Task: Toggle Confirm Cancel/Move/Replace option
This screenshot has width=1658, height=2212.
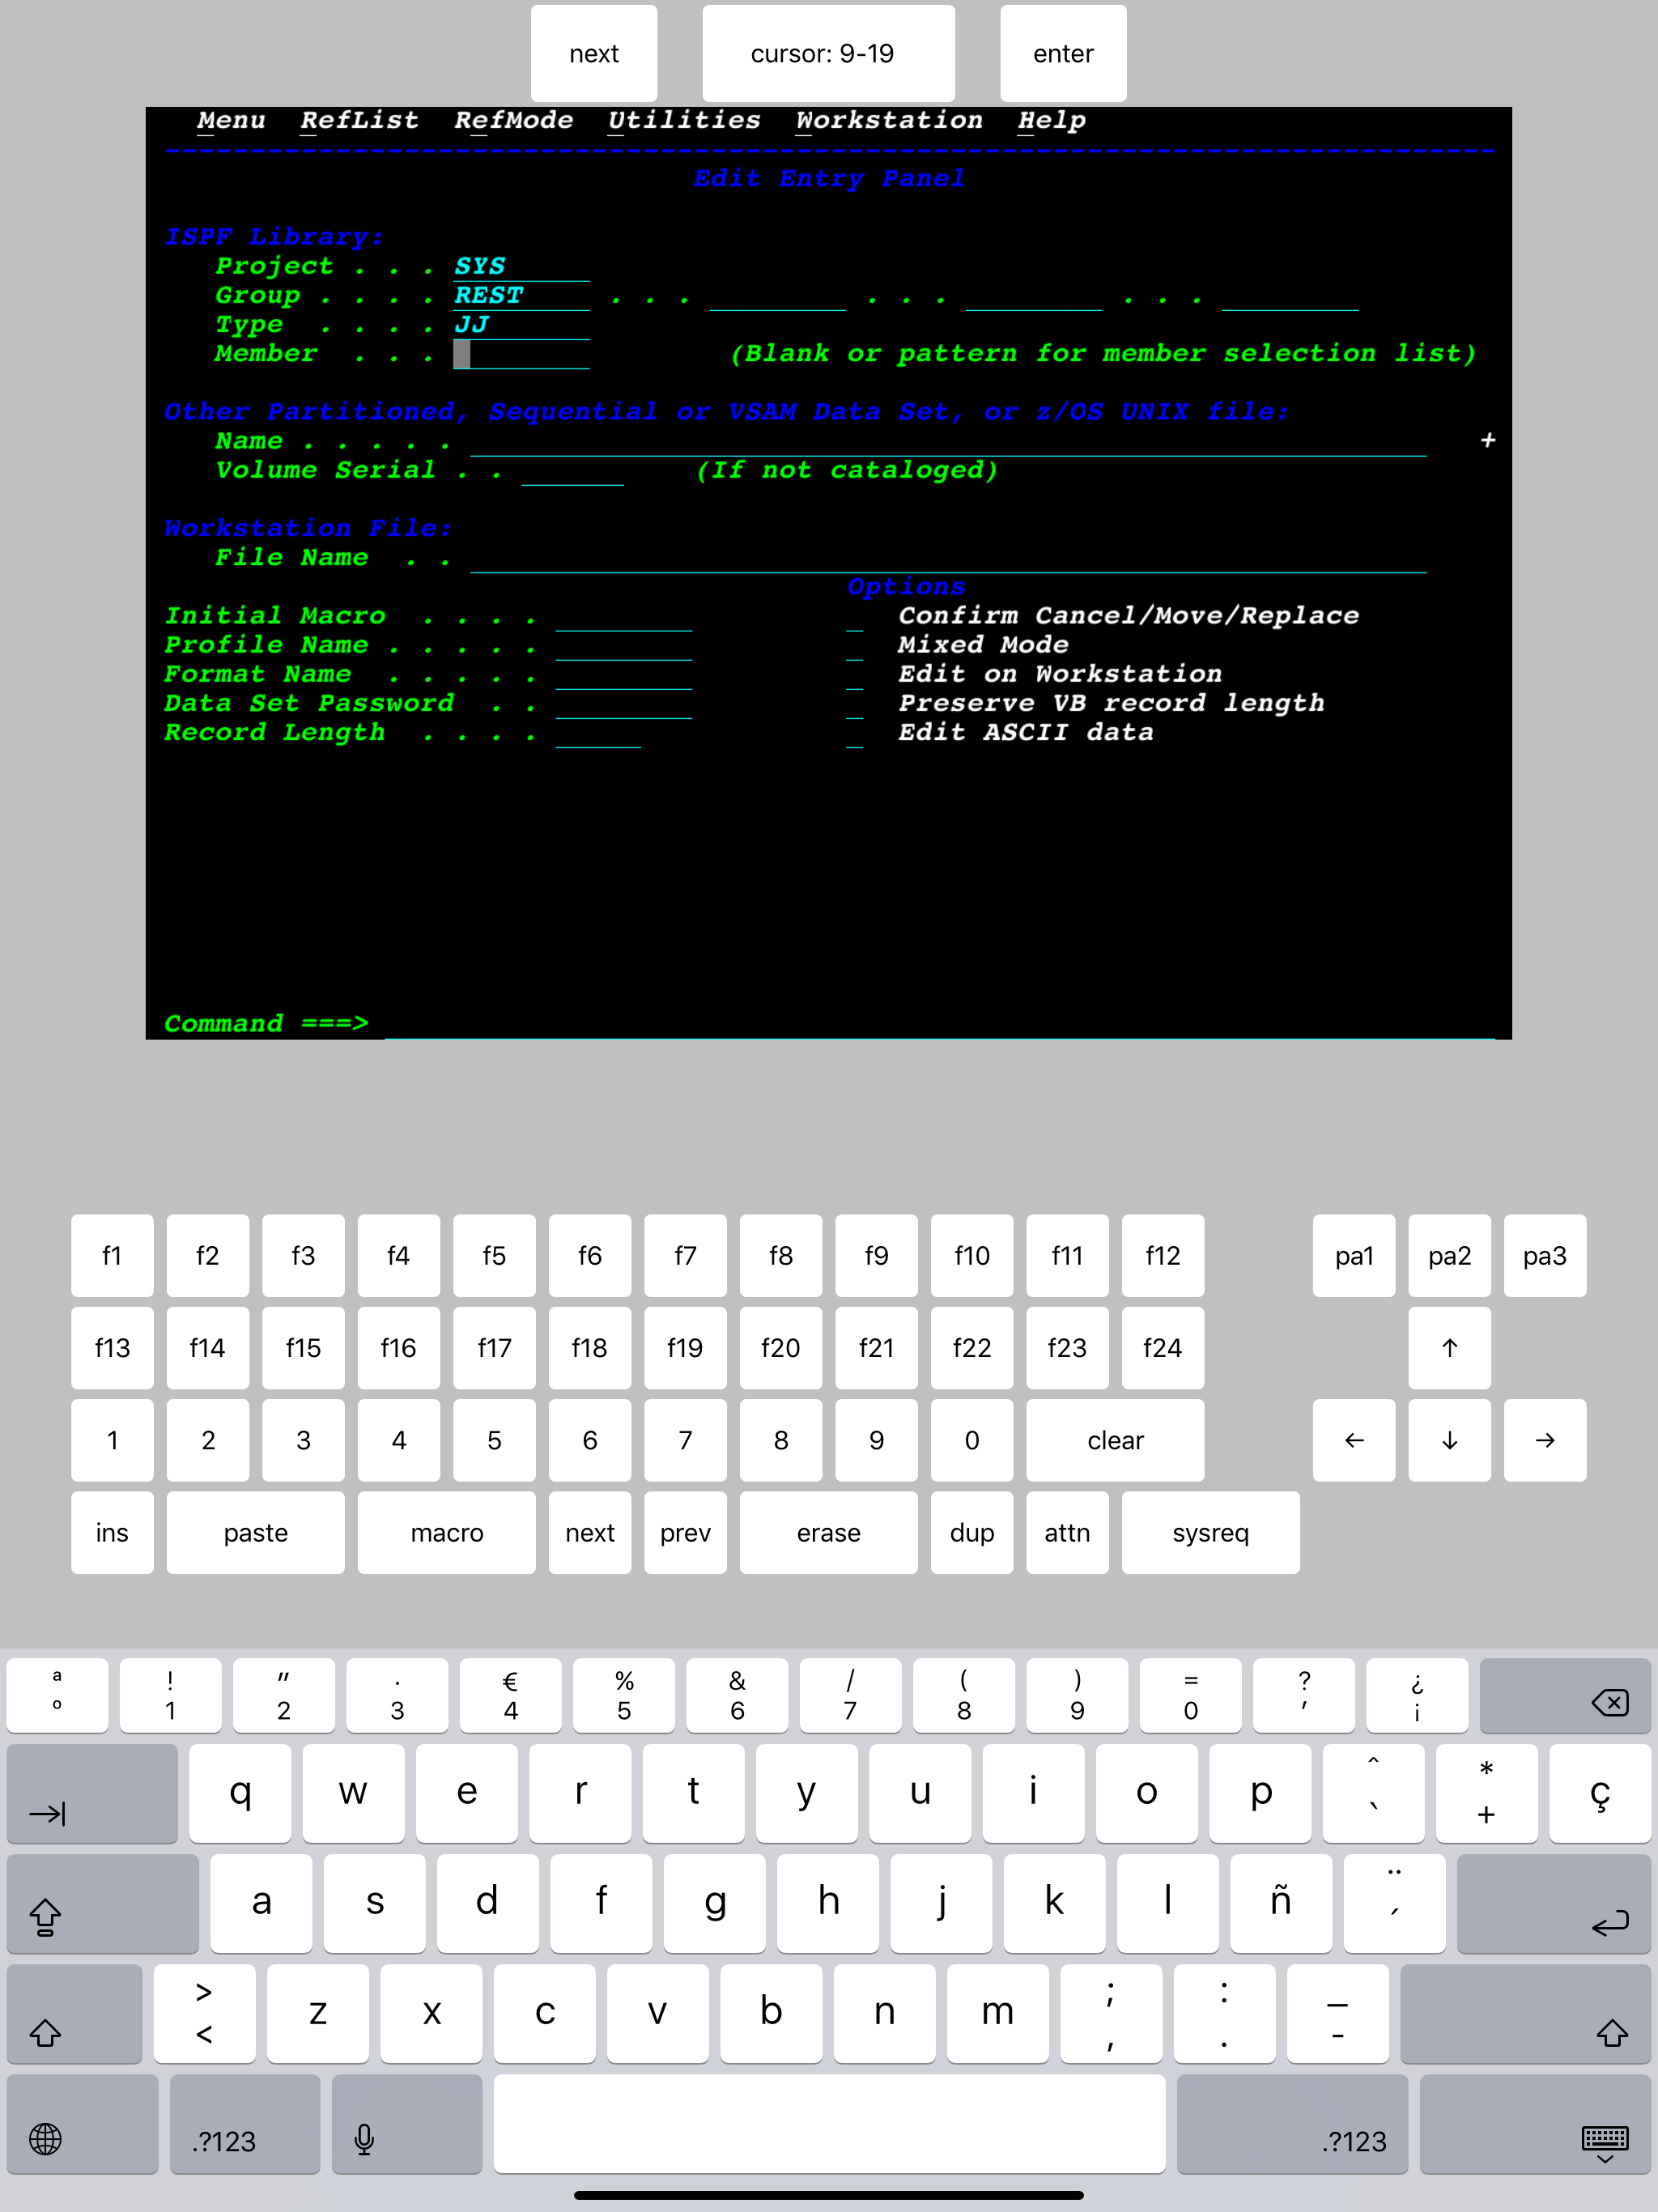Action: pyautogui.click(x=854, y=617)
